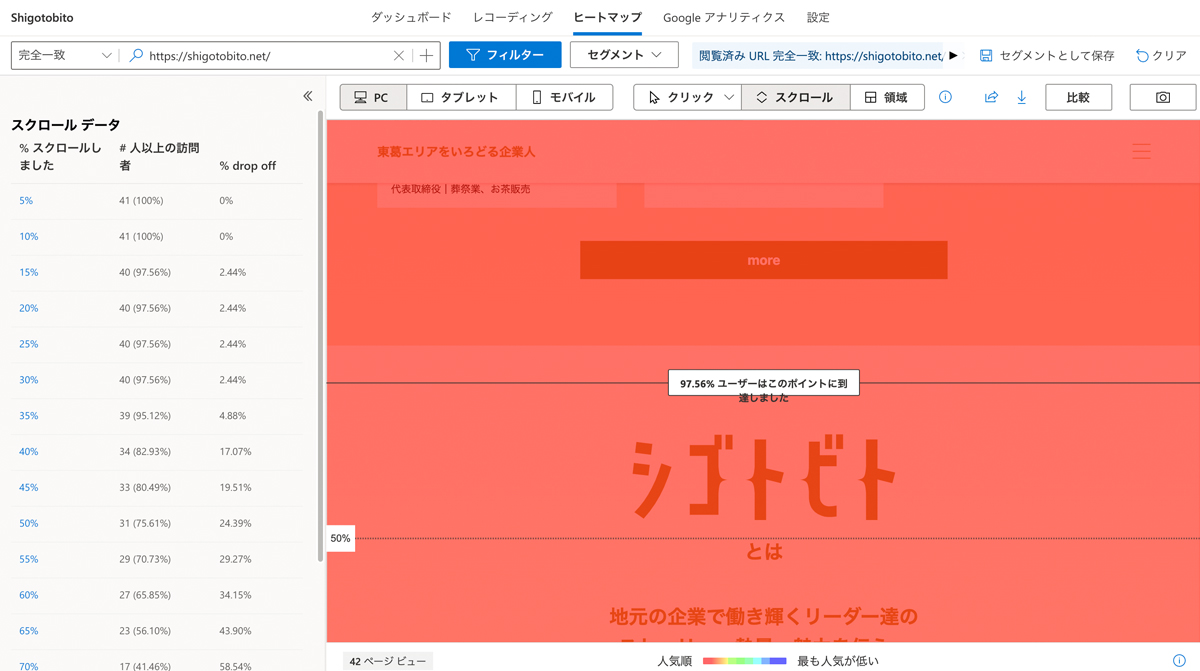1200x671 pixels.
Task: Click the scroll data panel scrollbar
Action: coord(320,336)
